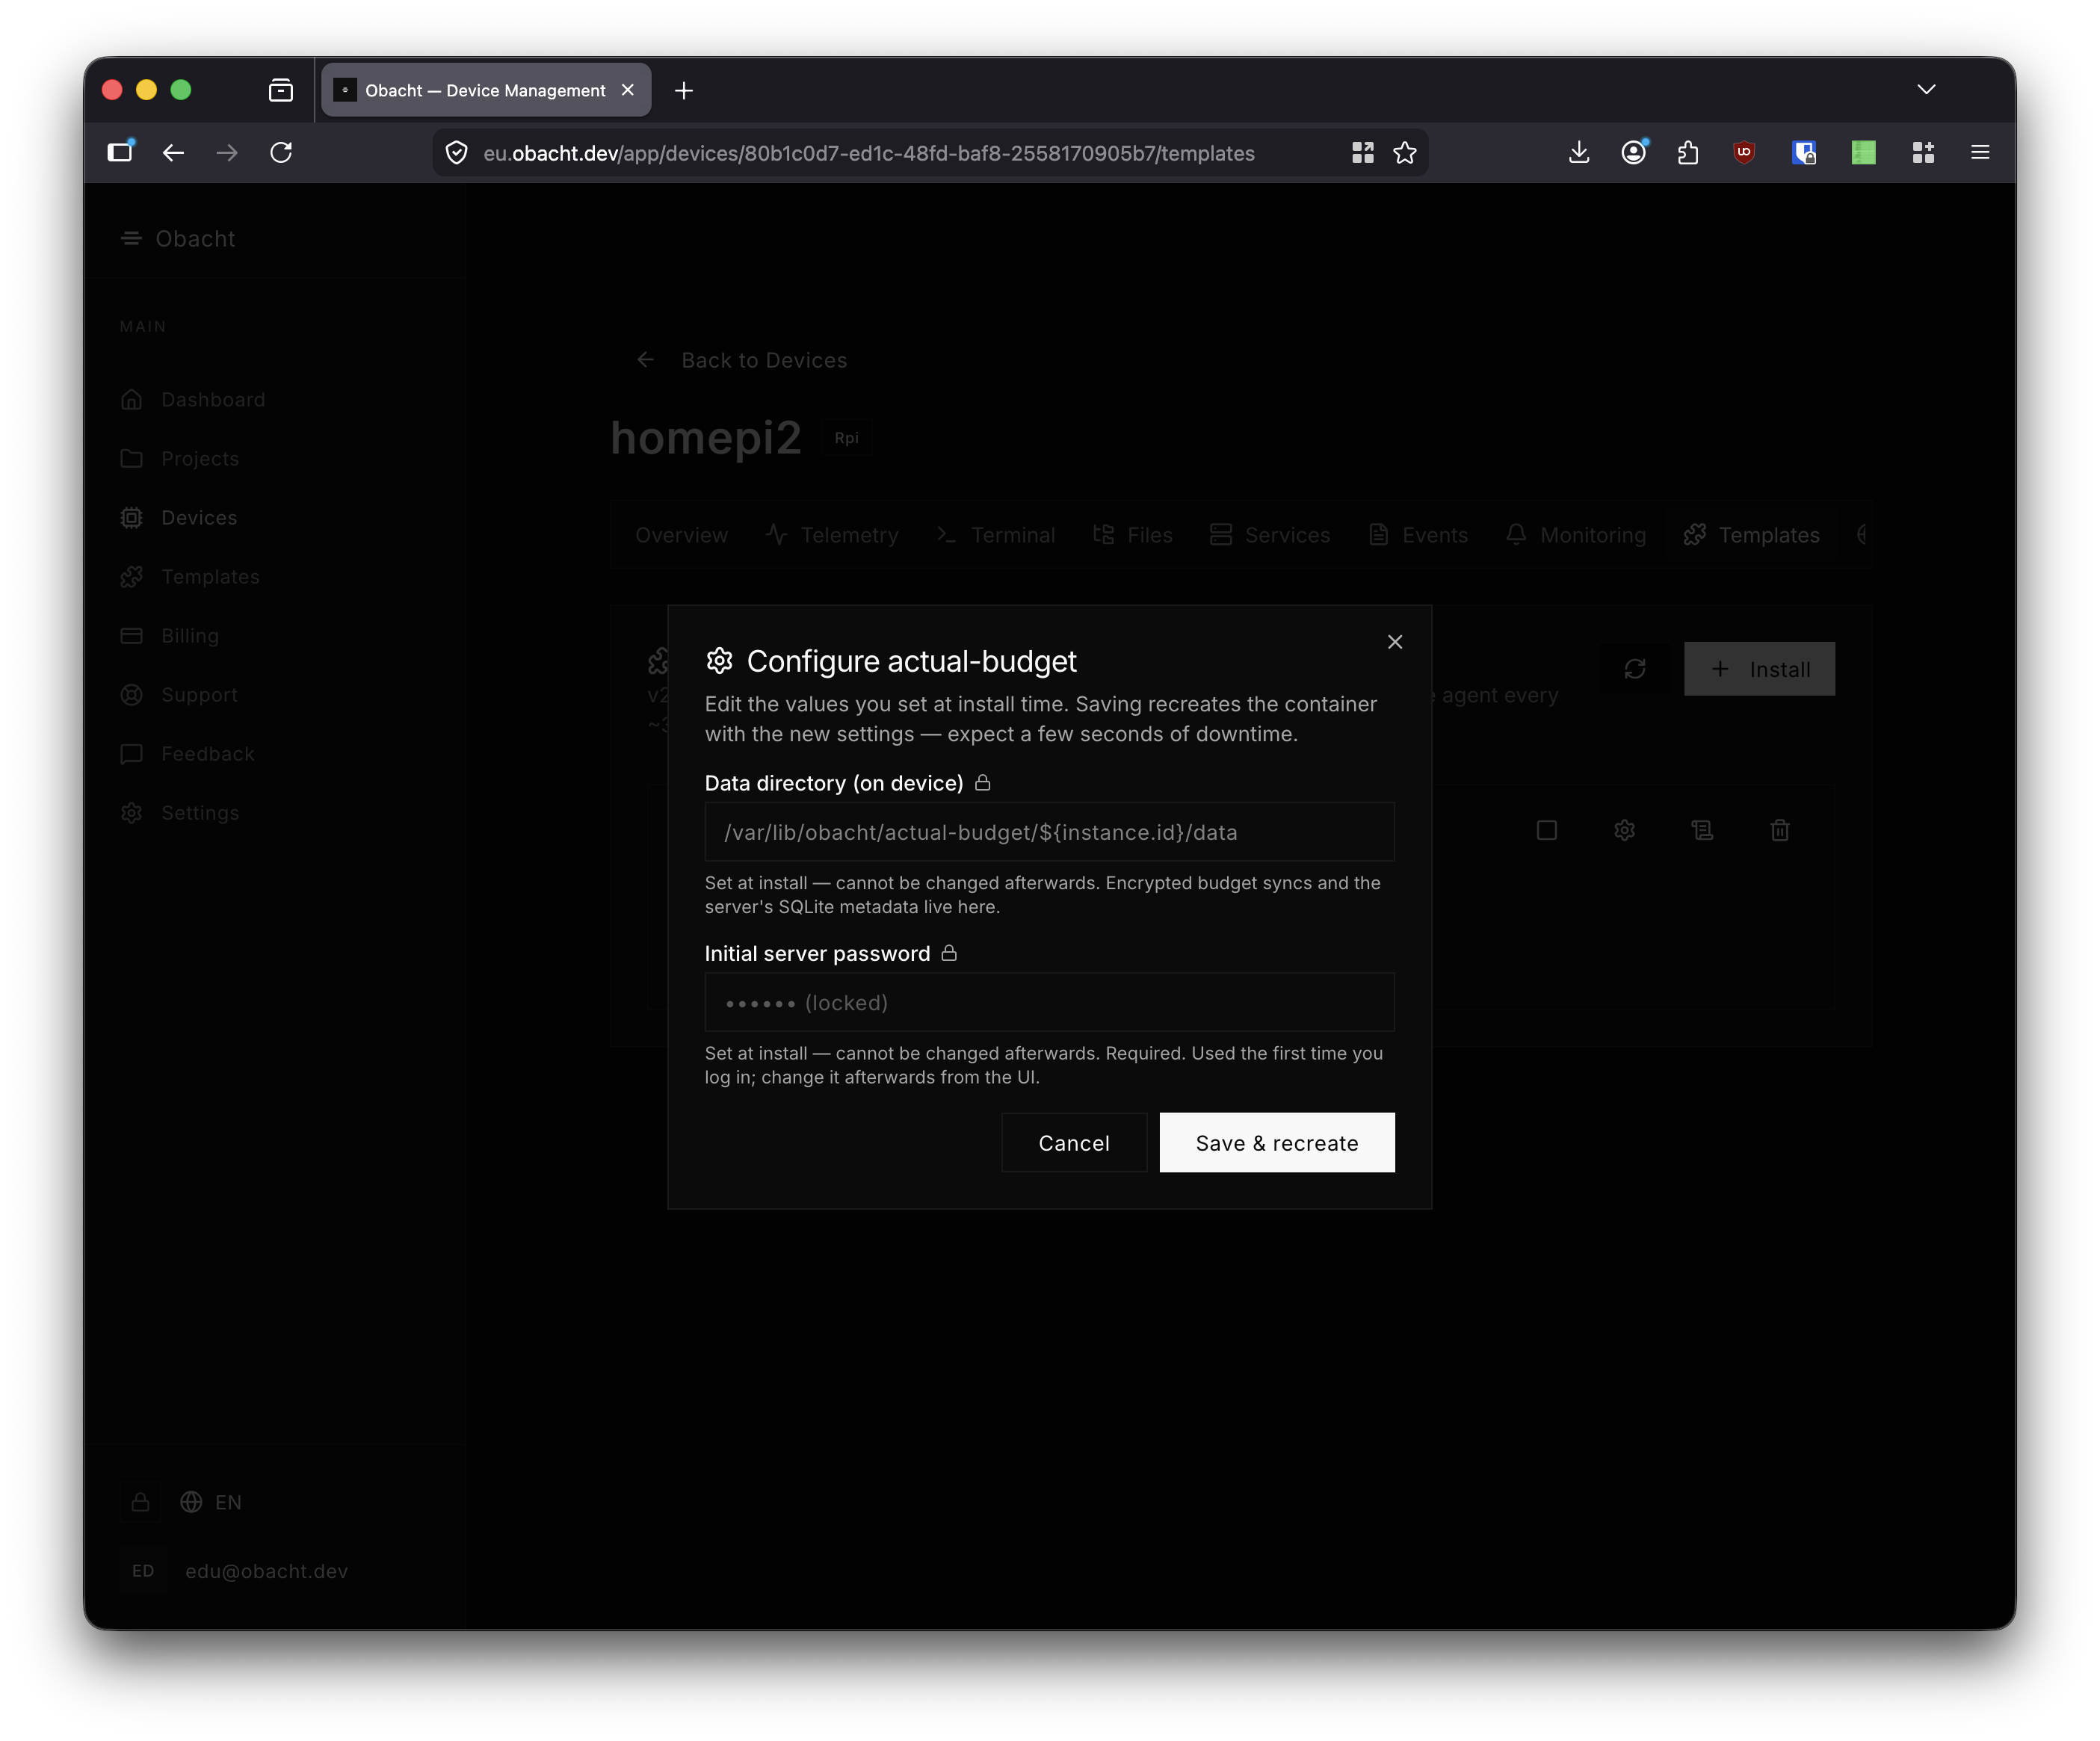Switch to the Overview tab

(x=681, y=535)
